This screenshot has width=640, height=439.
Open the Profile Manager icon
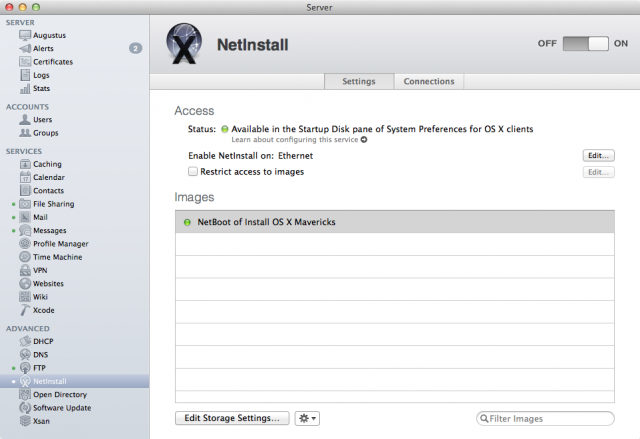point(25,244)
